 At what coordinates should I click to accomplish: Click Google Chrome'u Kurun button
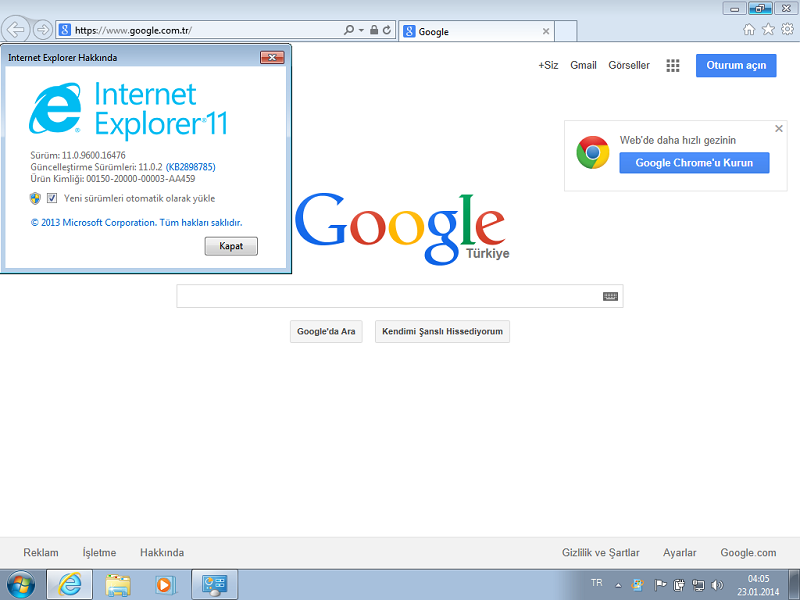tap(694, 162)
